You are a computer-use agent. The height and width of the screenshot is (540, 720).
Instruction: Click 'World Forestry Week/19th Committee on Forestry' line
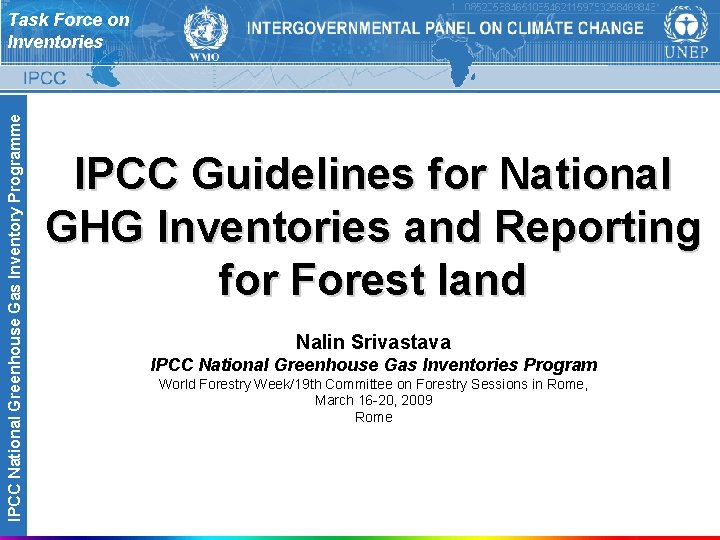[x=373, y=384]
